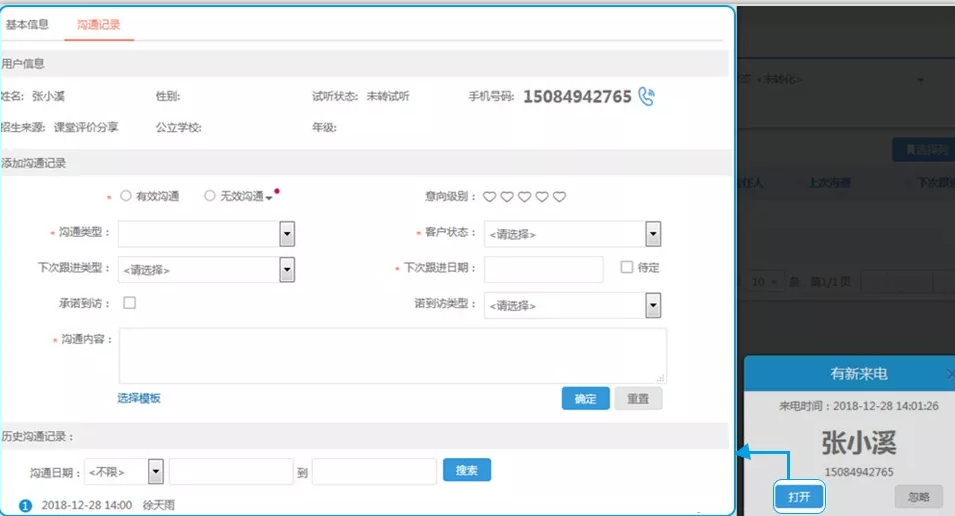Close the incoming call popup
The image size is (955, 516).
pyautogui.click(x=949, y=374)
